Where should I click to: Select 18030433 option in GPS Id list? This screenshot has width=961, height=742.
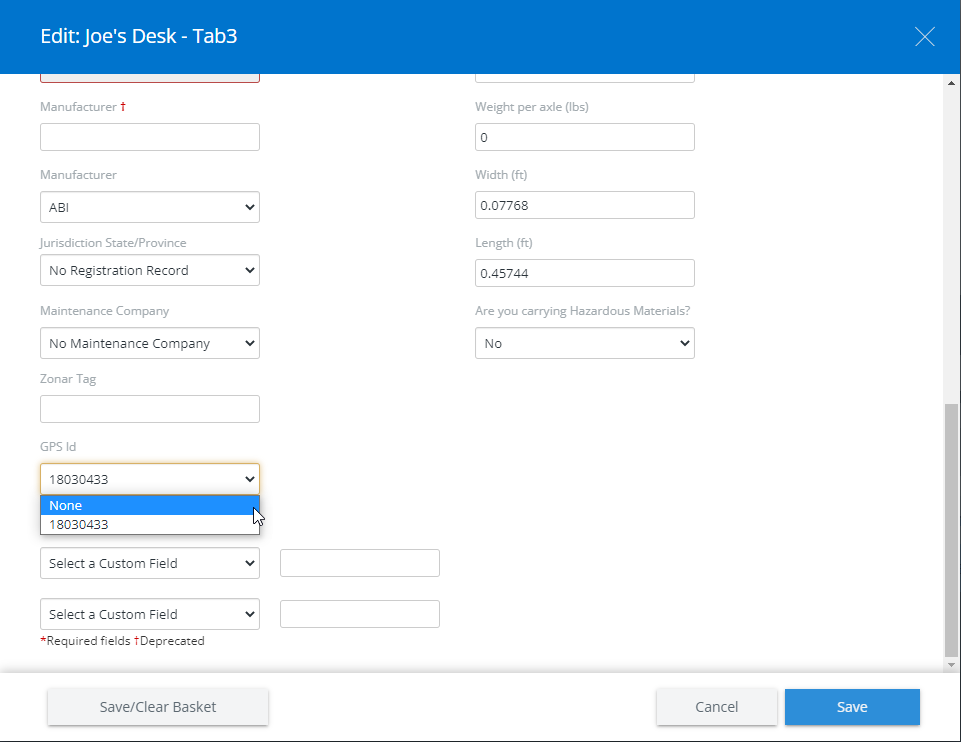[150, 524]
